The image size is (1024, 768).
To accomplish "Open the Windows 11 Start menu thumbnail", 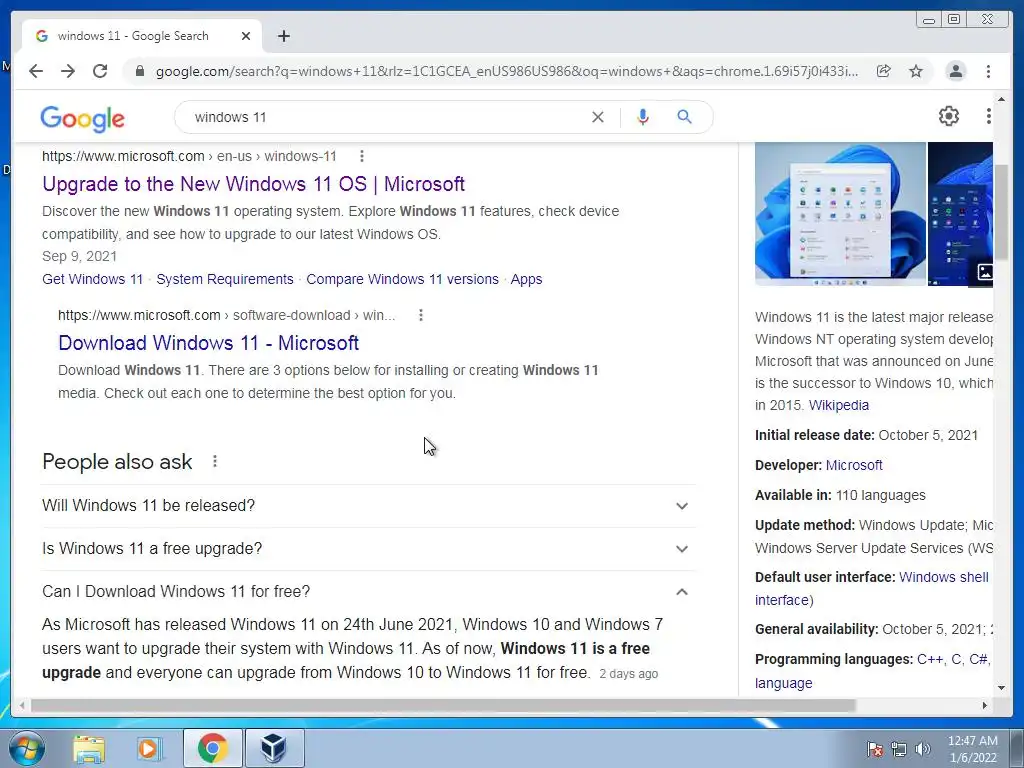I will (x=840, y=214).
